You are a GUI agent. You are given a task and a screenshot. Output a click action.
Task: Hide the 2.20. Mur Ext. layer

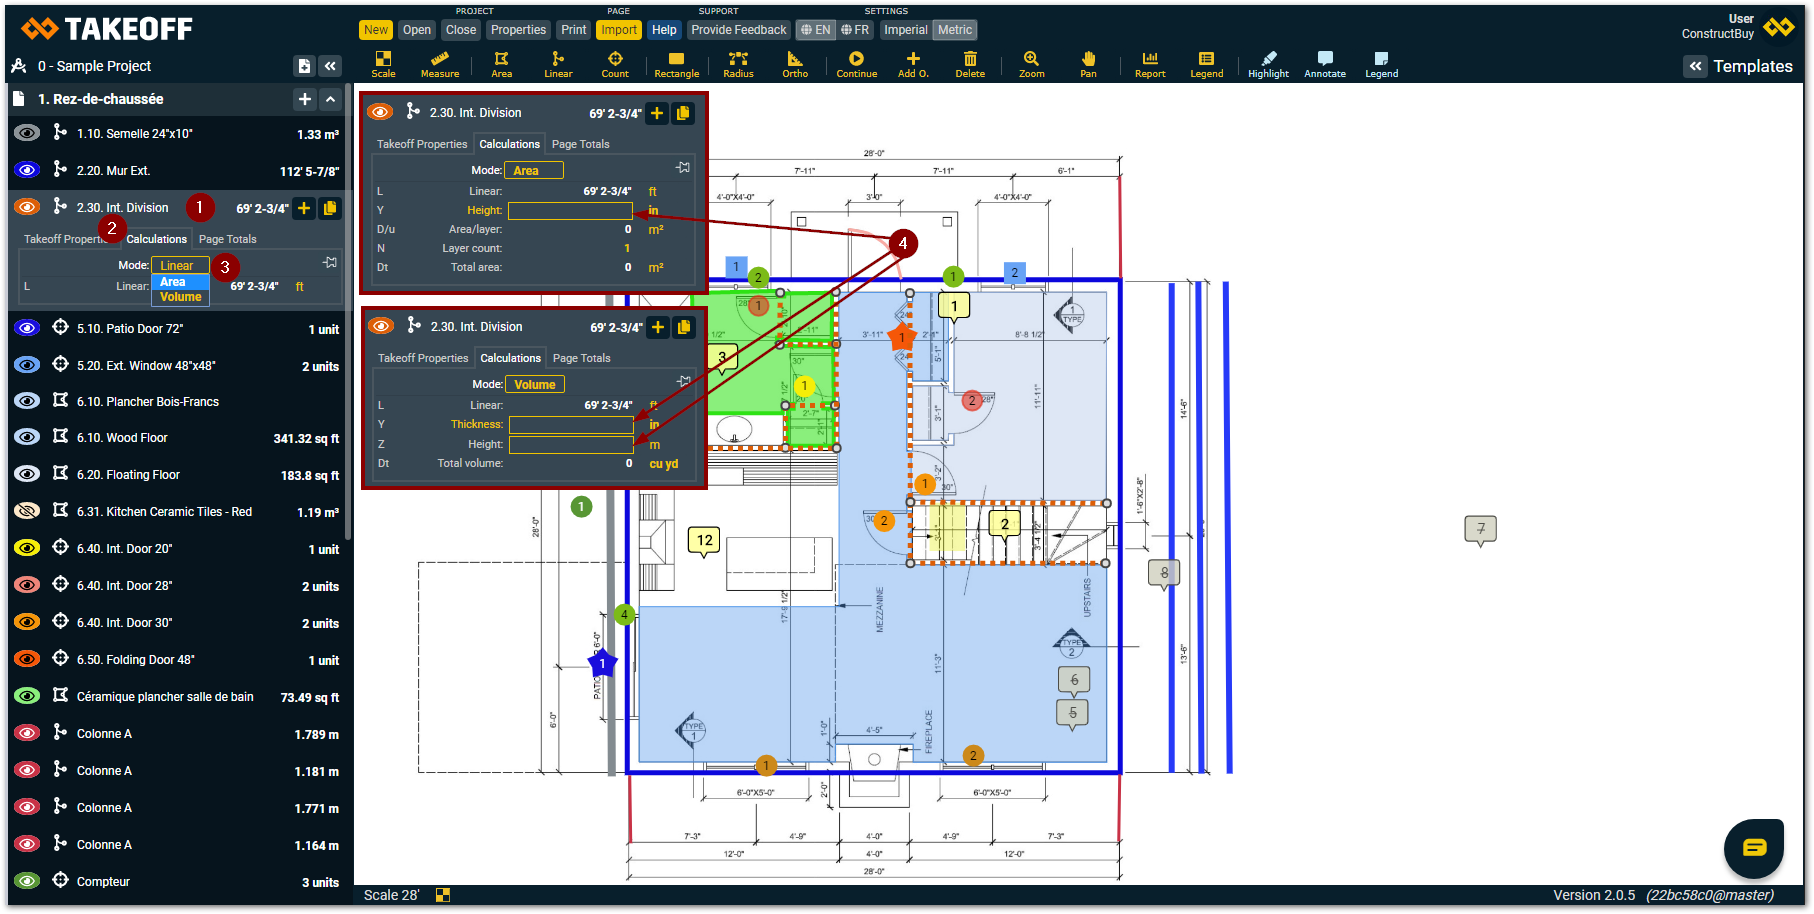tap(27, 170)
